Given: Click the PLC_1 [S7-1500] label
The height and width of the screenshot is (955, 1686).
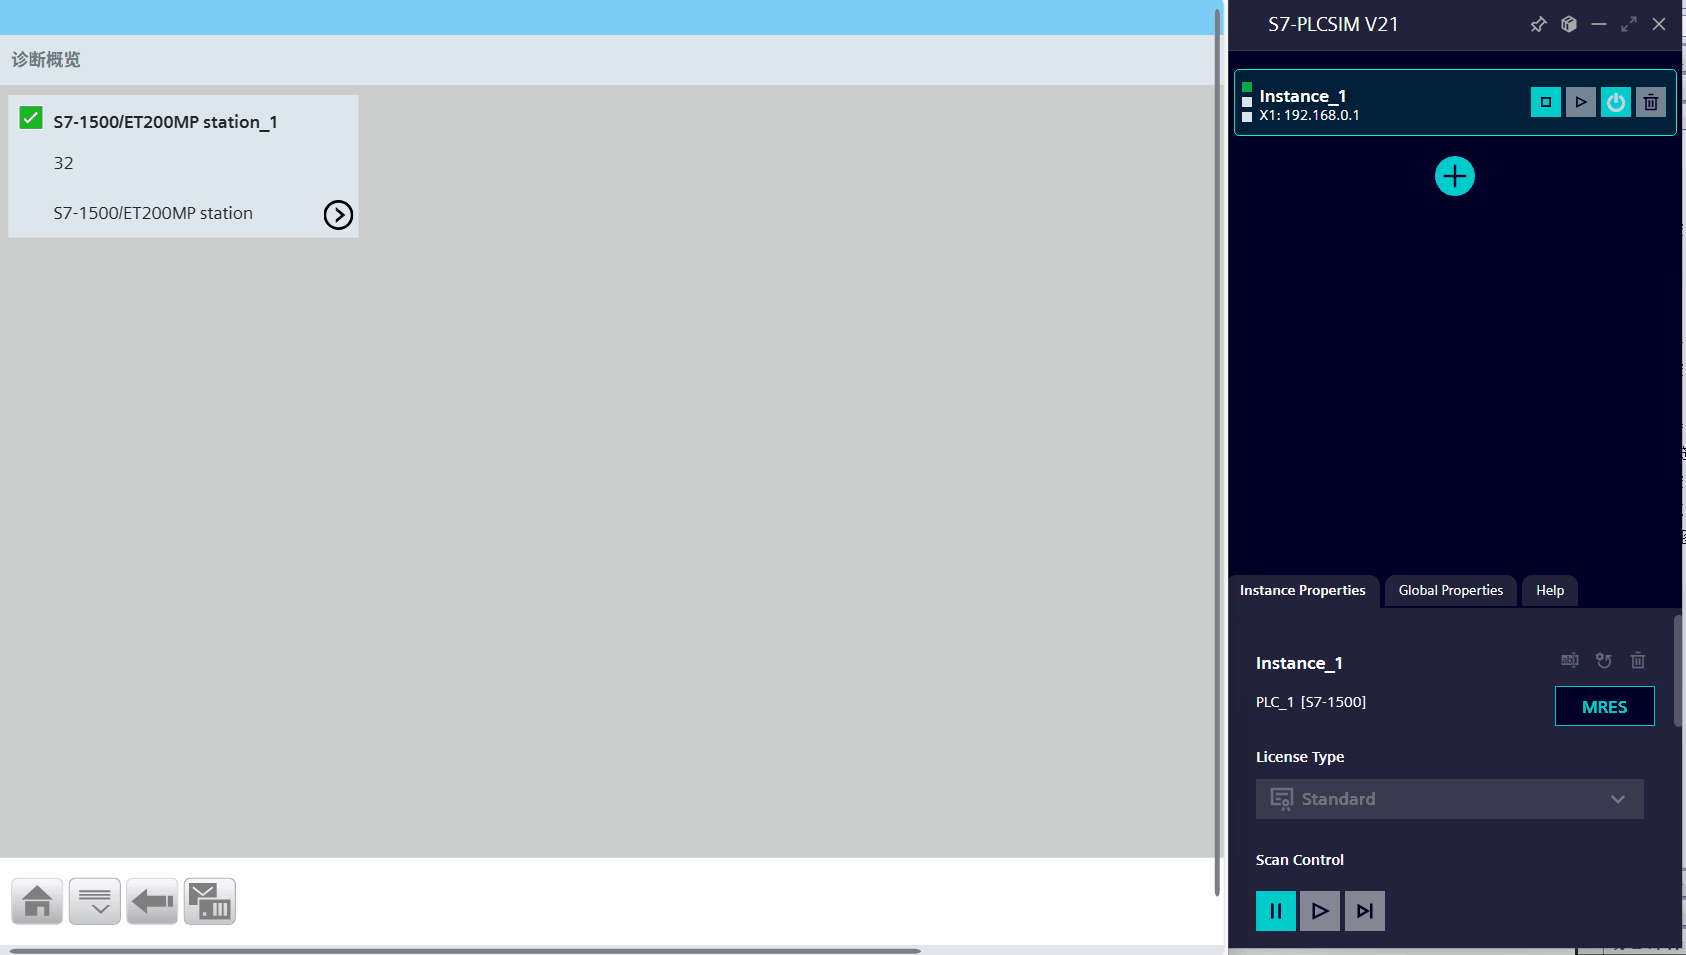Looking at the screenshot, I should (x=1310, y=702).
